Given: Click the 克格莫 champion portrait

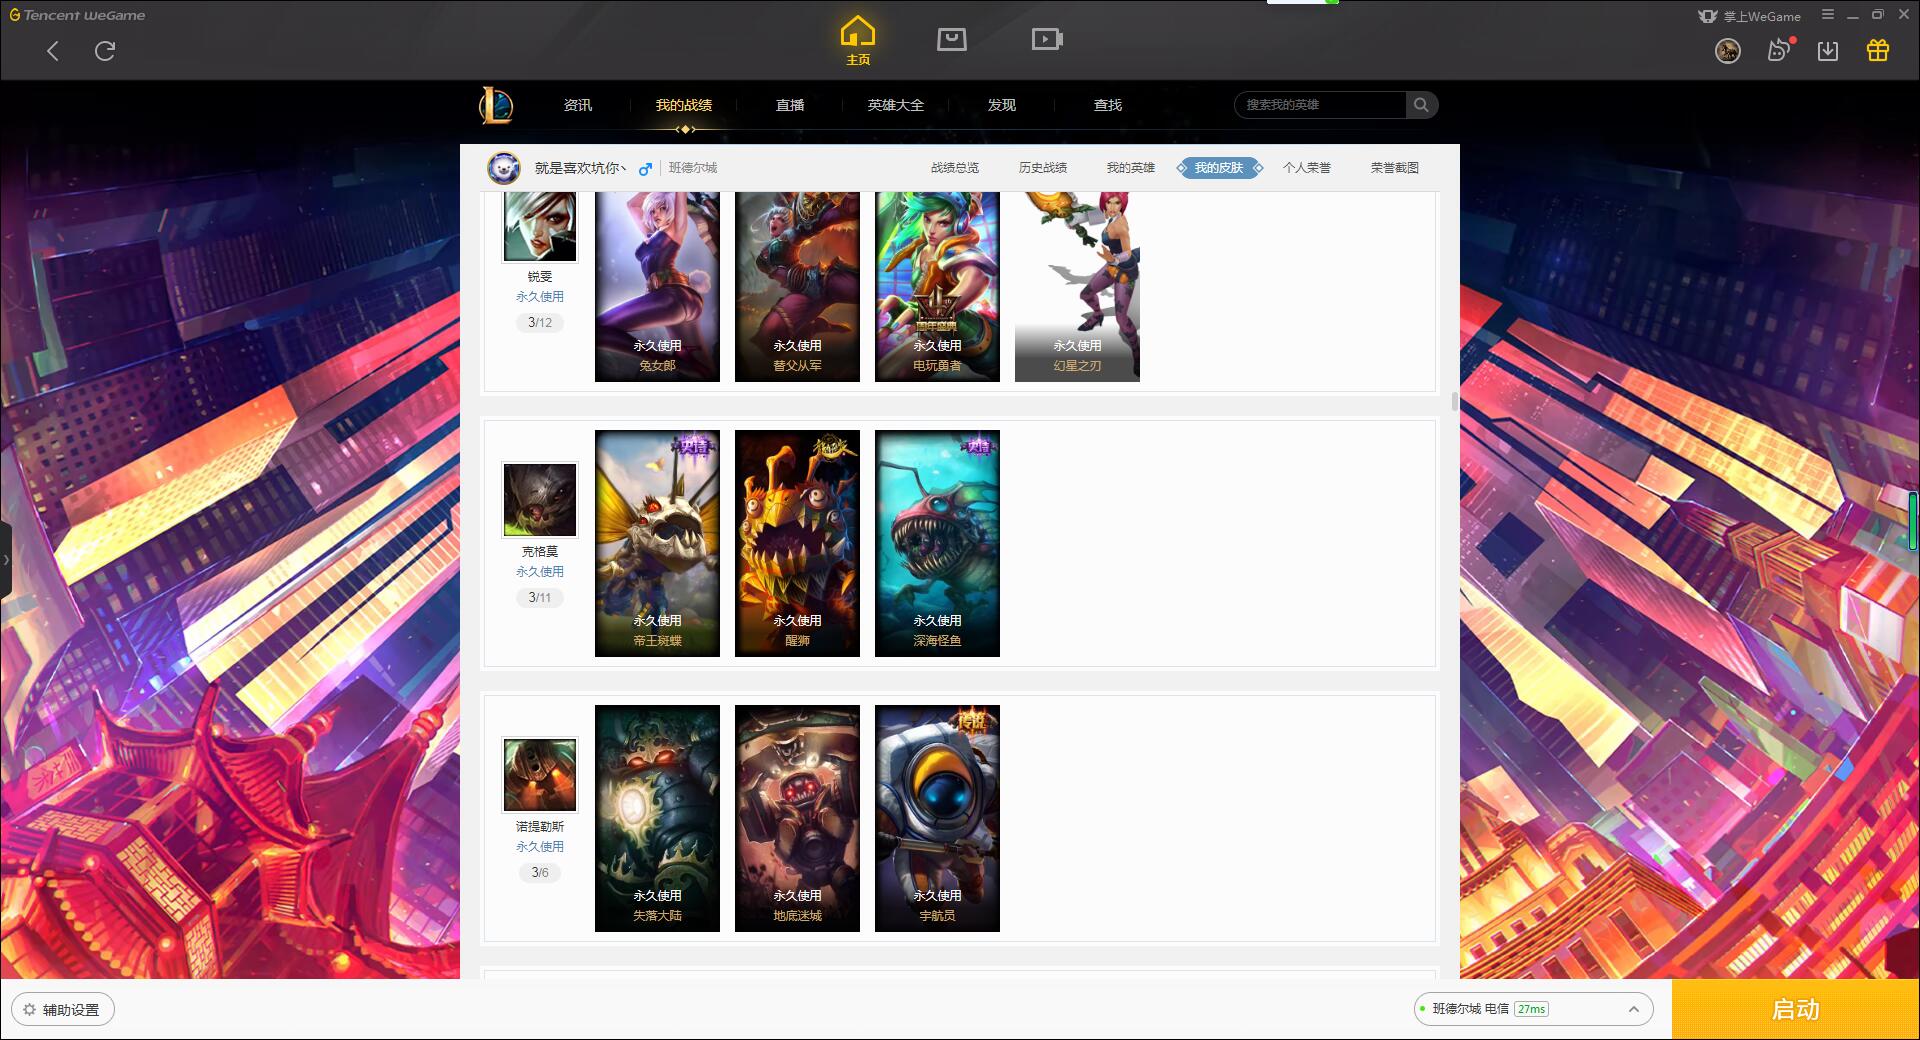Looking at the screenshot, I should pos(540,499).
